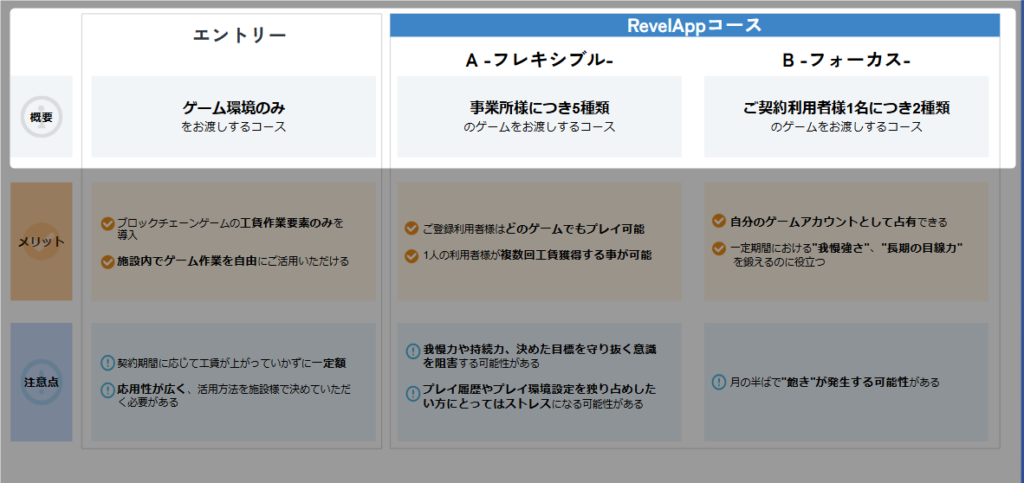Viewport: 1024px width, 483px height.
Task: Click info icon beside 月の半ばで"飽き"が発生
Action: tap(718, 382)
